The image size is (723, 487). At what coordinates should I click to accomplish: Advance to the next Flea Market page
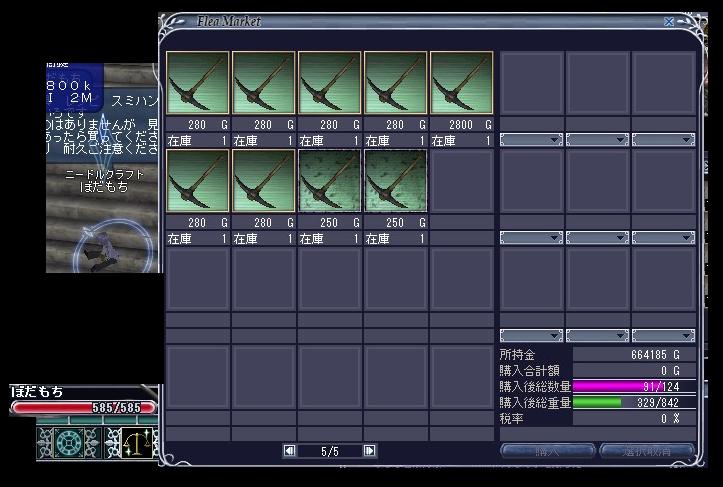[370, 451]
